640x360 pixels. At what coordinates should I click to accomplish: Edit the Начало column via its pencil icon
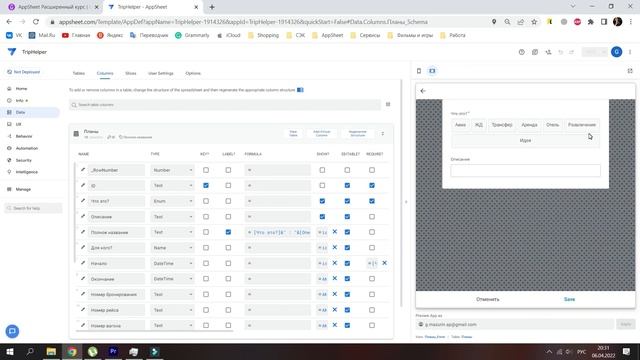[x=83, y=263]
